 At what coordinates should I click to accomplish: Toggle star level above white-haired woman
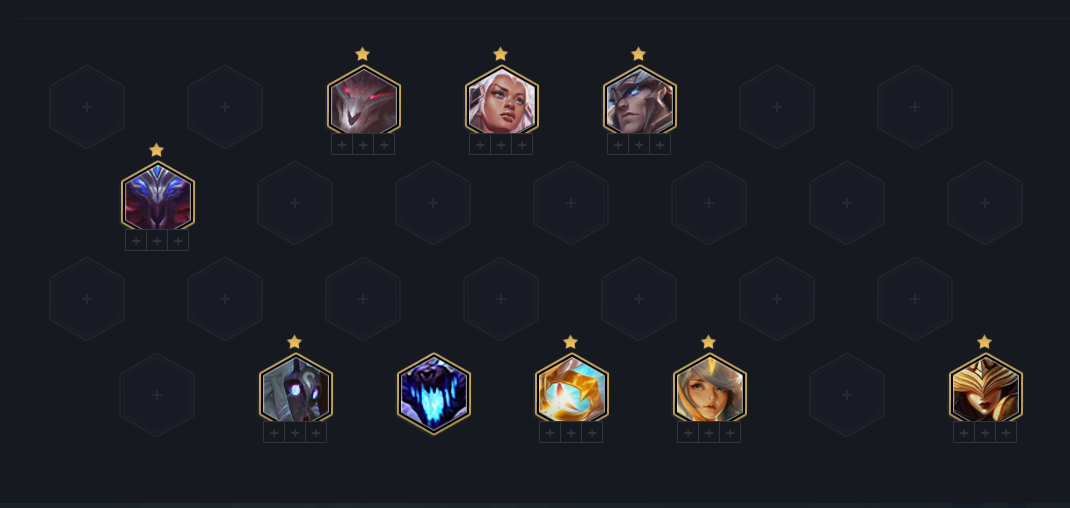coord(500,54)
